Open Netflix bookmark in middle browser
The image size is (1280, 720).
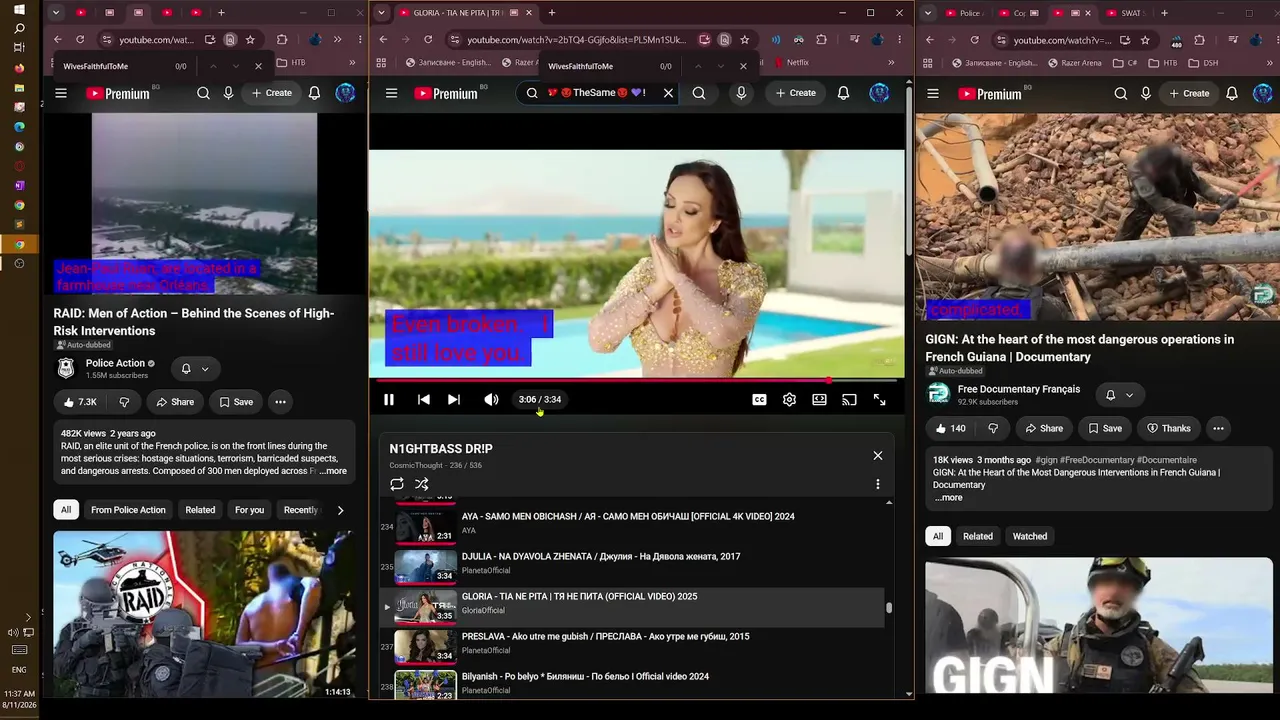[x=790, y=62]
